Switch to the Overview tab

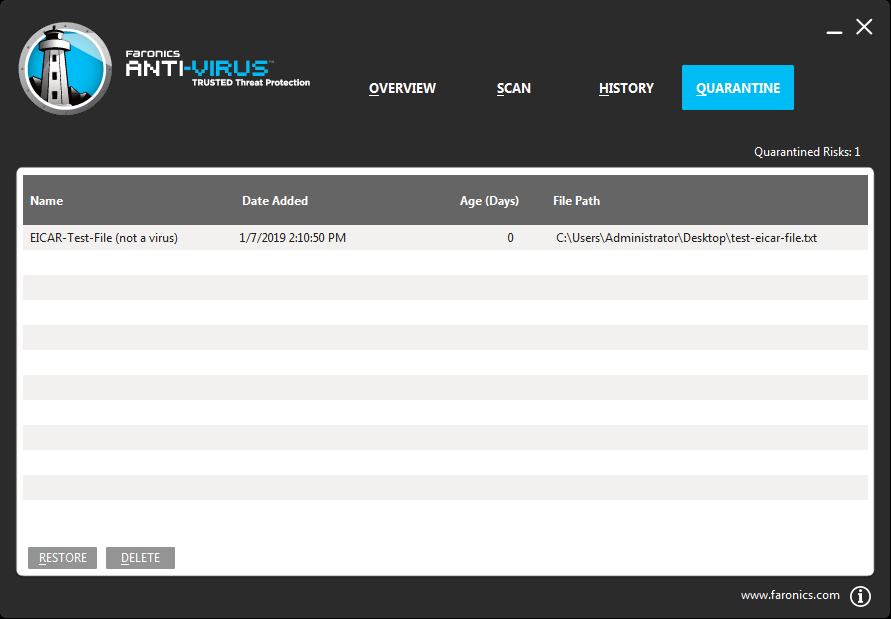point(402,88)
